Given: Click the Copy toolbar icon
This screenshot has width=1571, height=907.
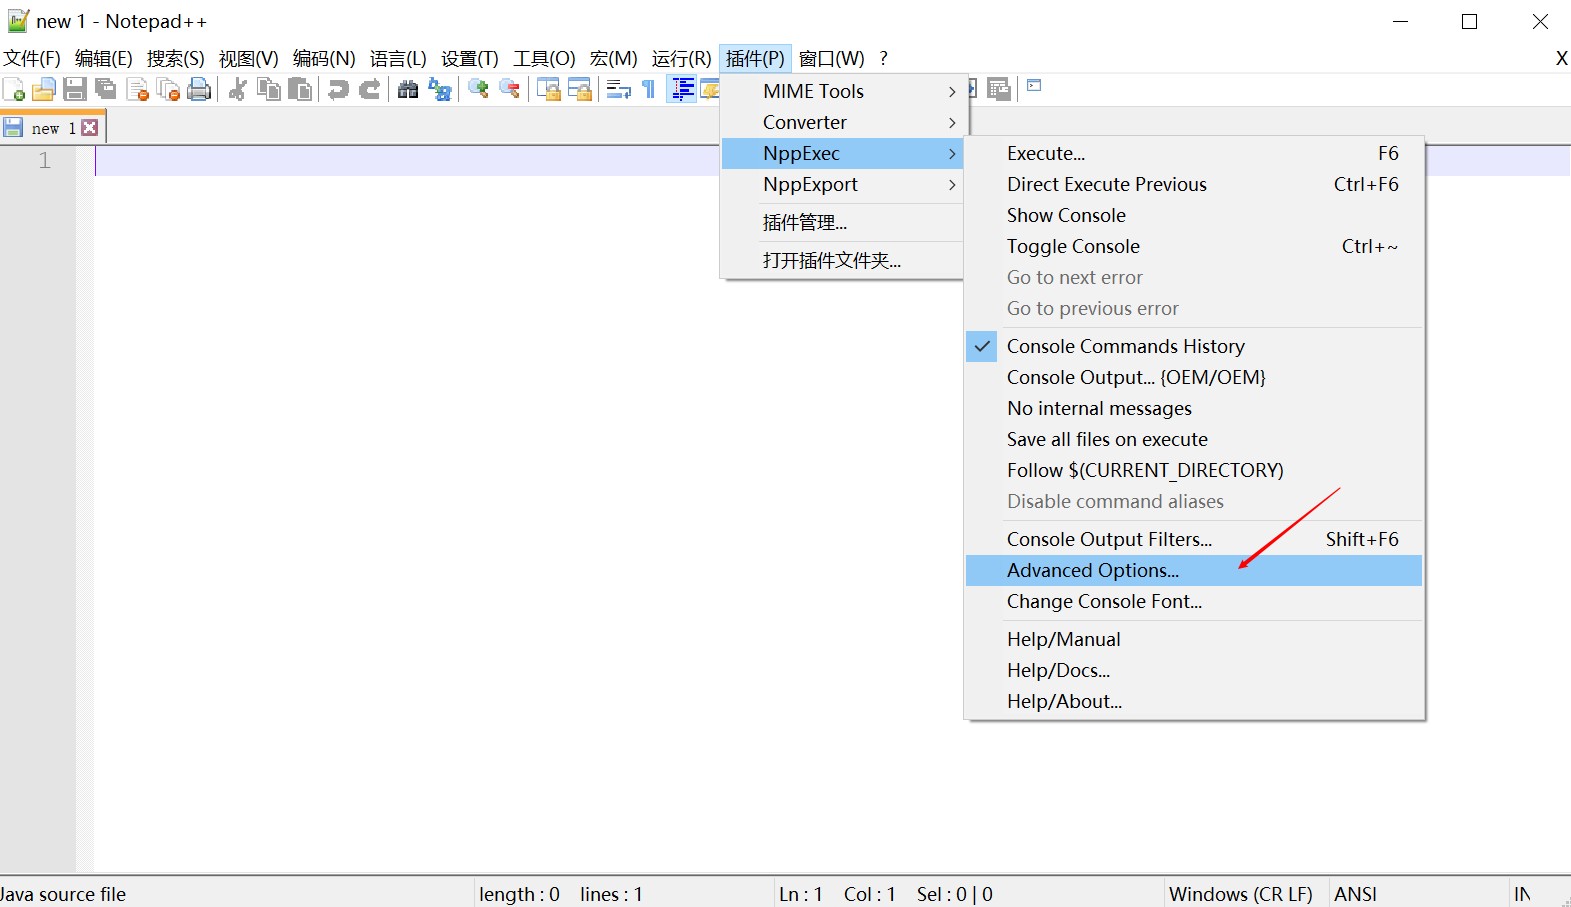Looking at the screenshot, I should coord(268,90).
